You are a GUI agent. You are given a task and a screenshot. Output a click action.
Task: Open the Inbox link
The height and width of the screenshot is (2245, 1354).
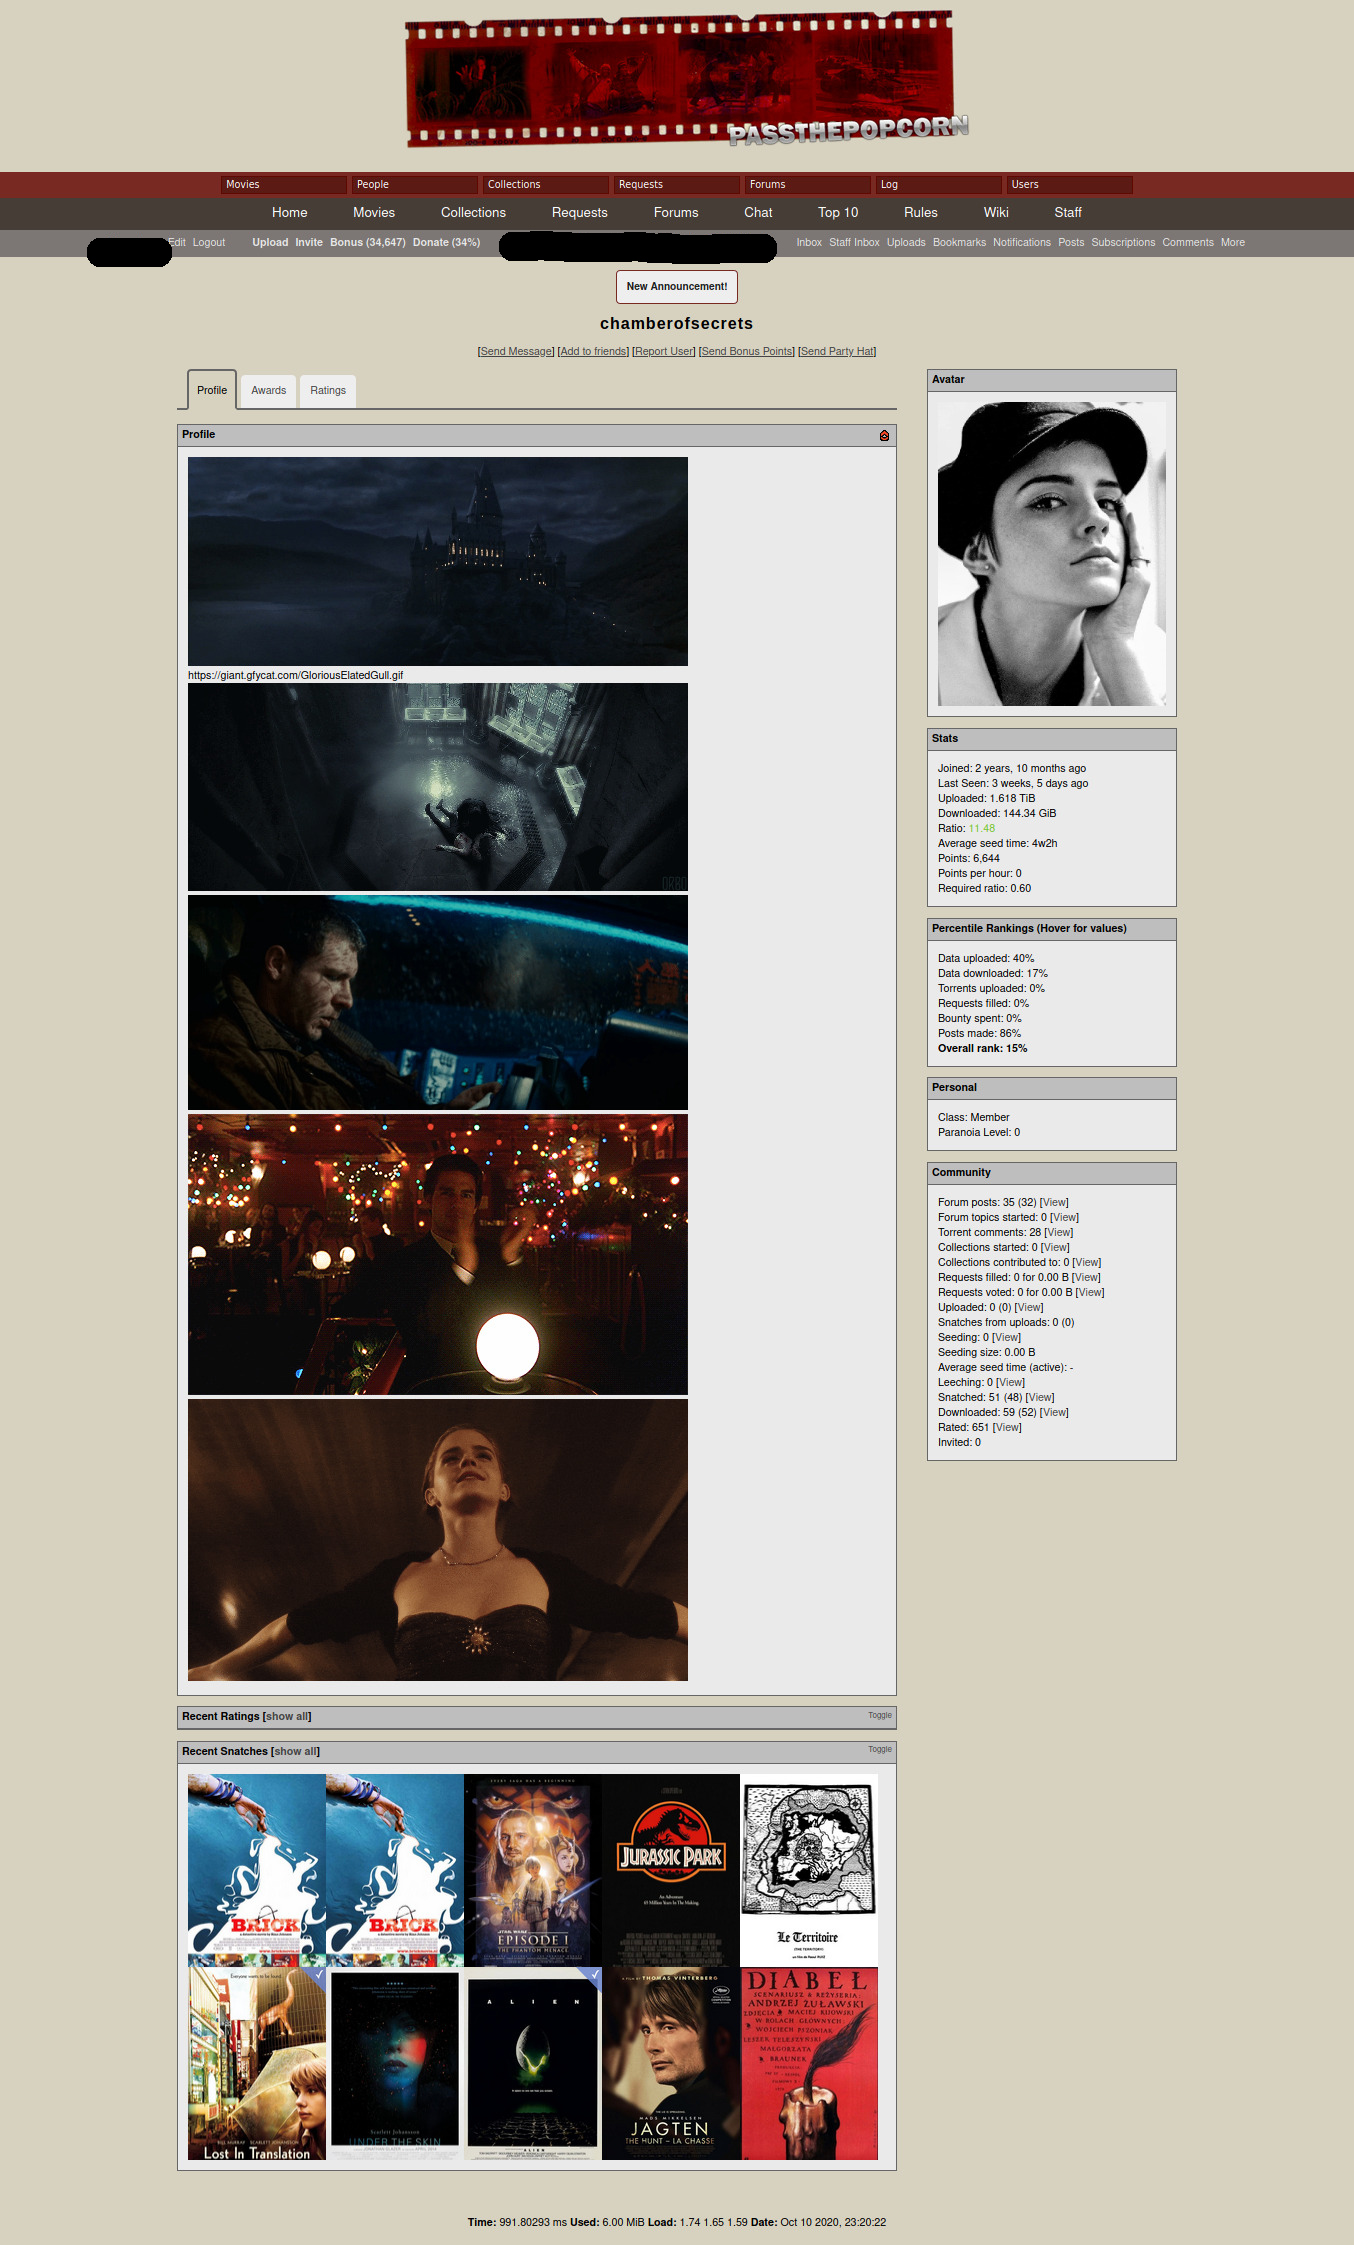coord(809,242)
